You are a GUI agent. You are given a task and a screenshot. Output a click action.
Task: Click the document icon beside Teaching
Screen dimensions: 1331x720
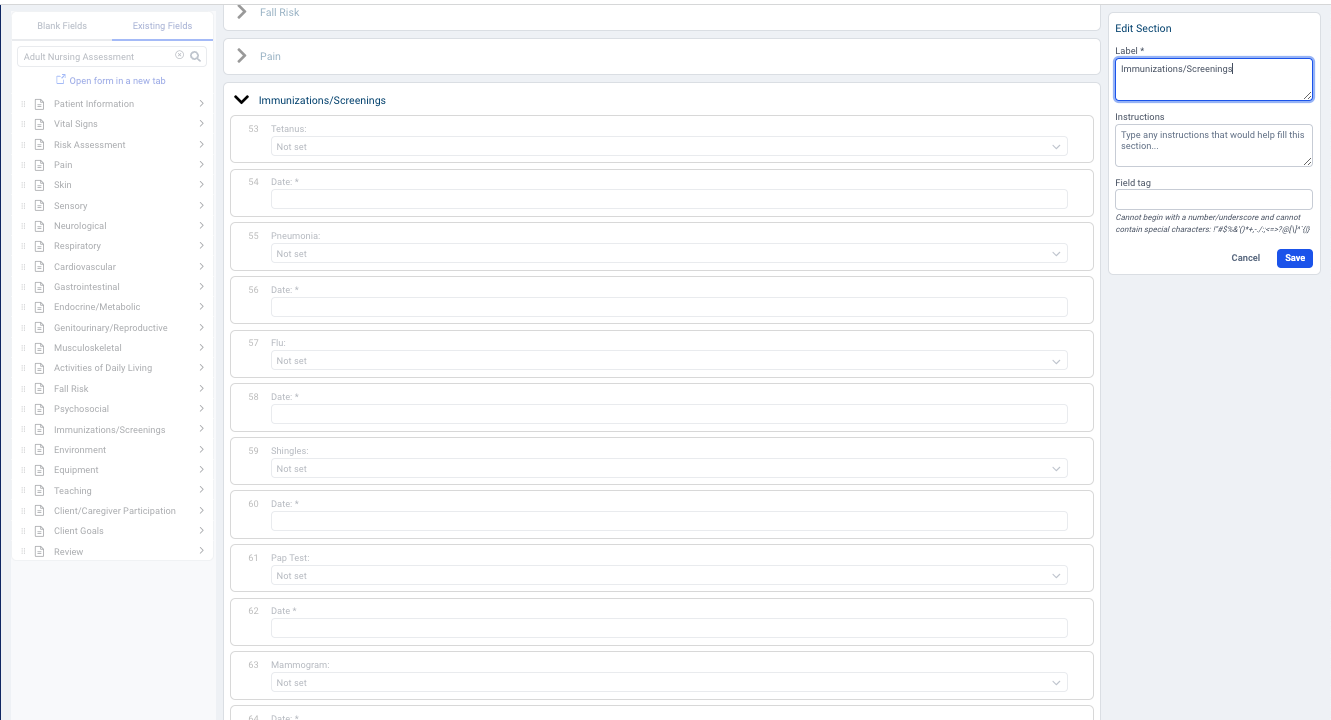click(40, 491)
